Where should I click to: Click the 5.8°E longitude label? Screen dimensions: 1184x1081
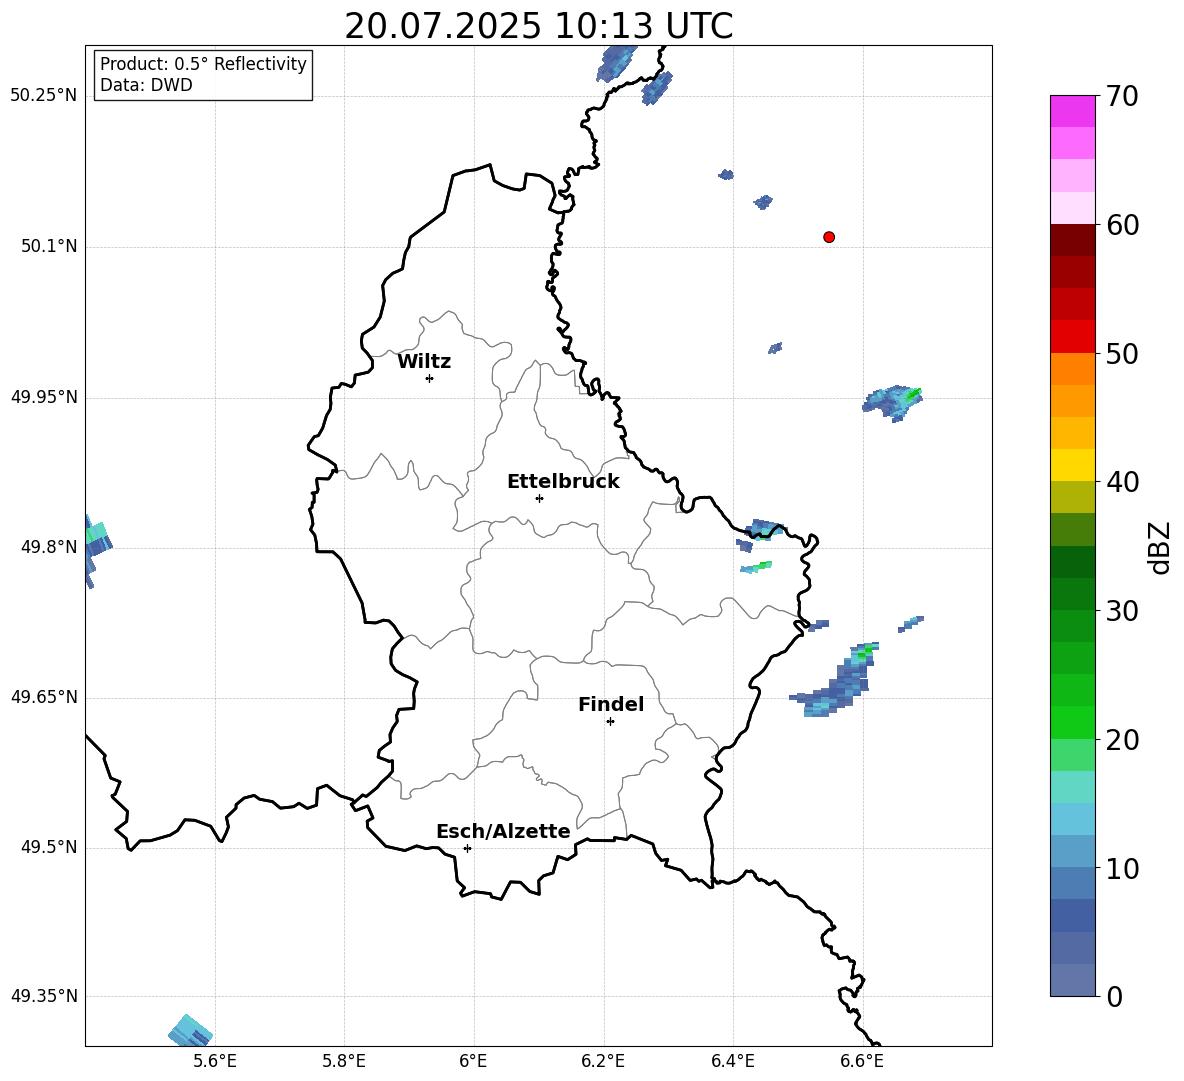[344, 1061]
